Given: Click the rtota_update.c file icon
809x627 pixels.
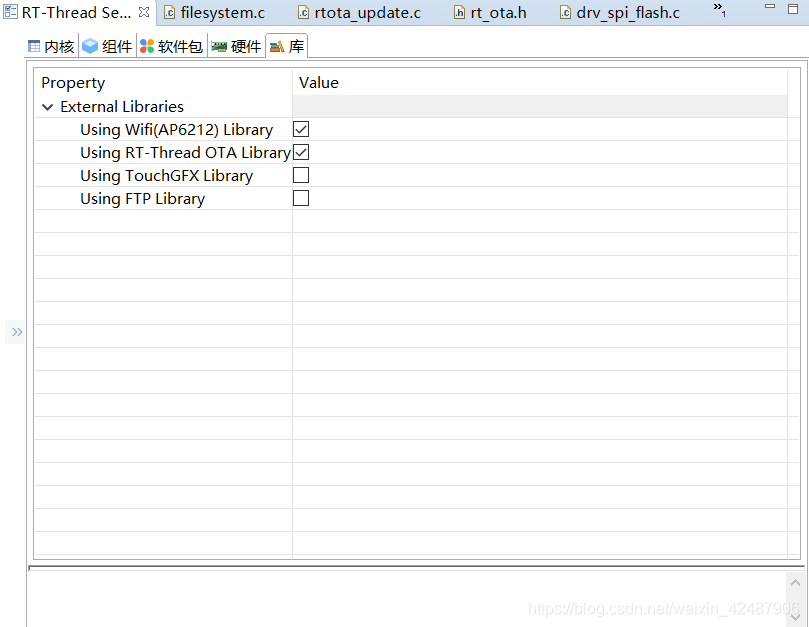Looking at the screenshot, I should (x=303, y=12).
